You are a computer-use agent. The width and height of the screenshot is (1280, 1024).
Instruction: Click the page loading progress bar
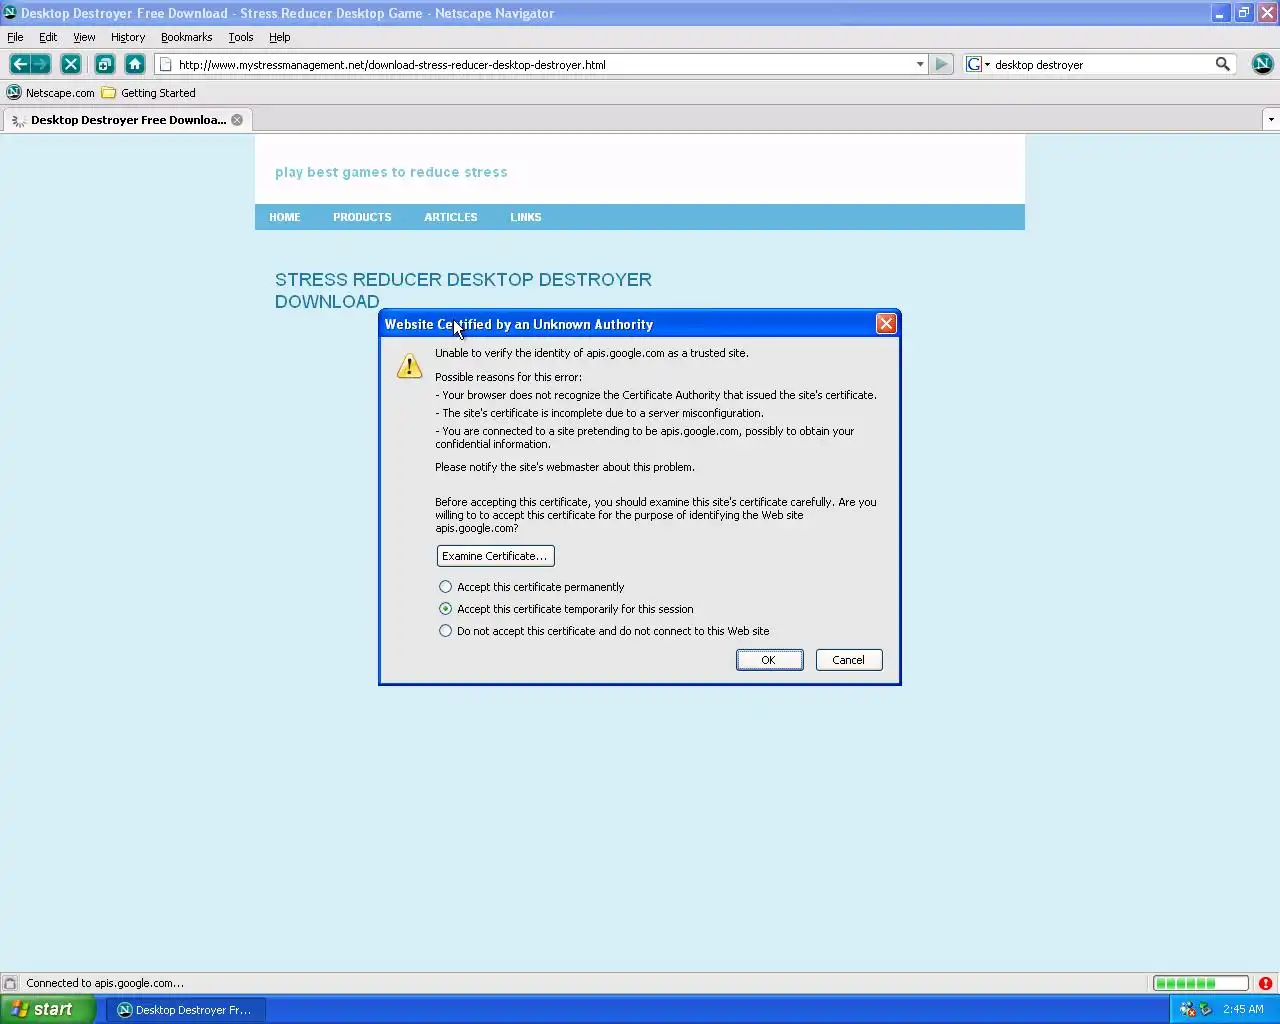[1200, 983]
